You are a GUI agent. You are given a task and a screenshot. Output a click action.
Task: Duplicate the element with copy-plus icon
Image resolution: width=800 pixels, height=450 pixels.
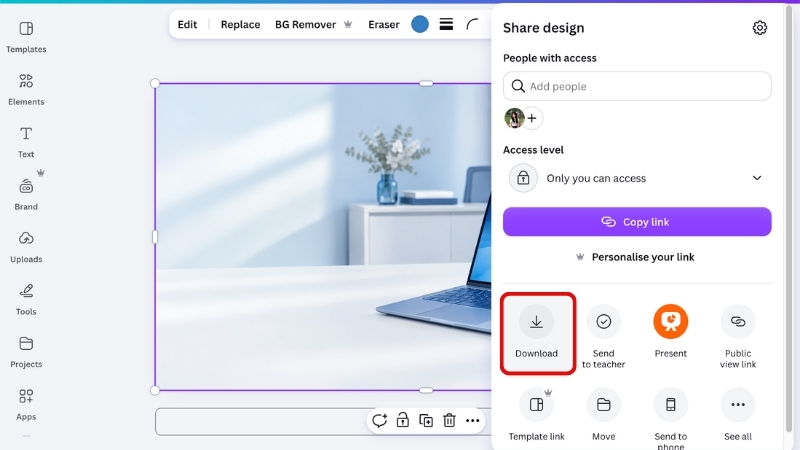426,420
